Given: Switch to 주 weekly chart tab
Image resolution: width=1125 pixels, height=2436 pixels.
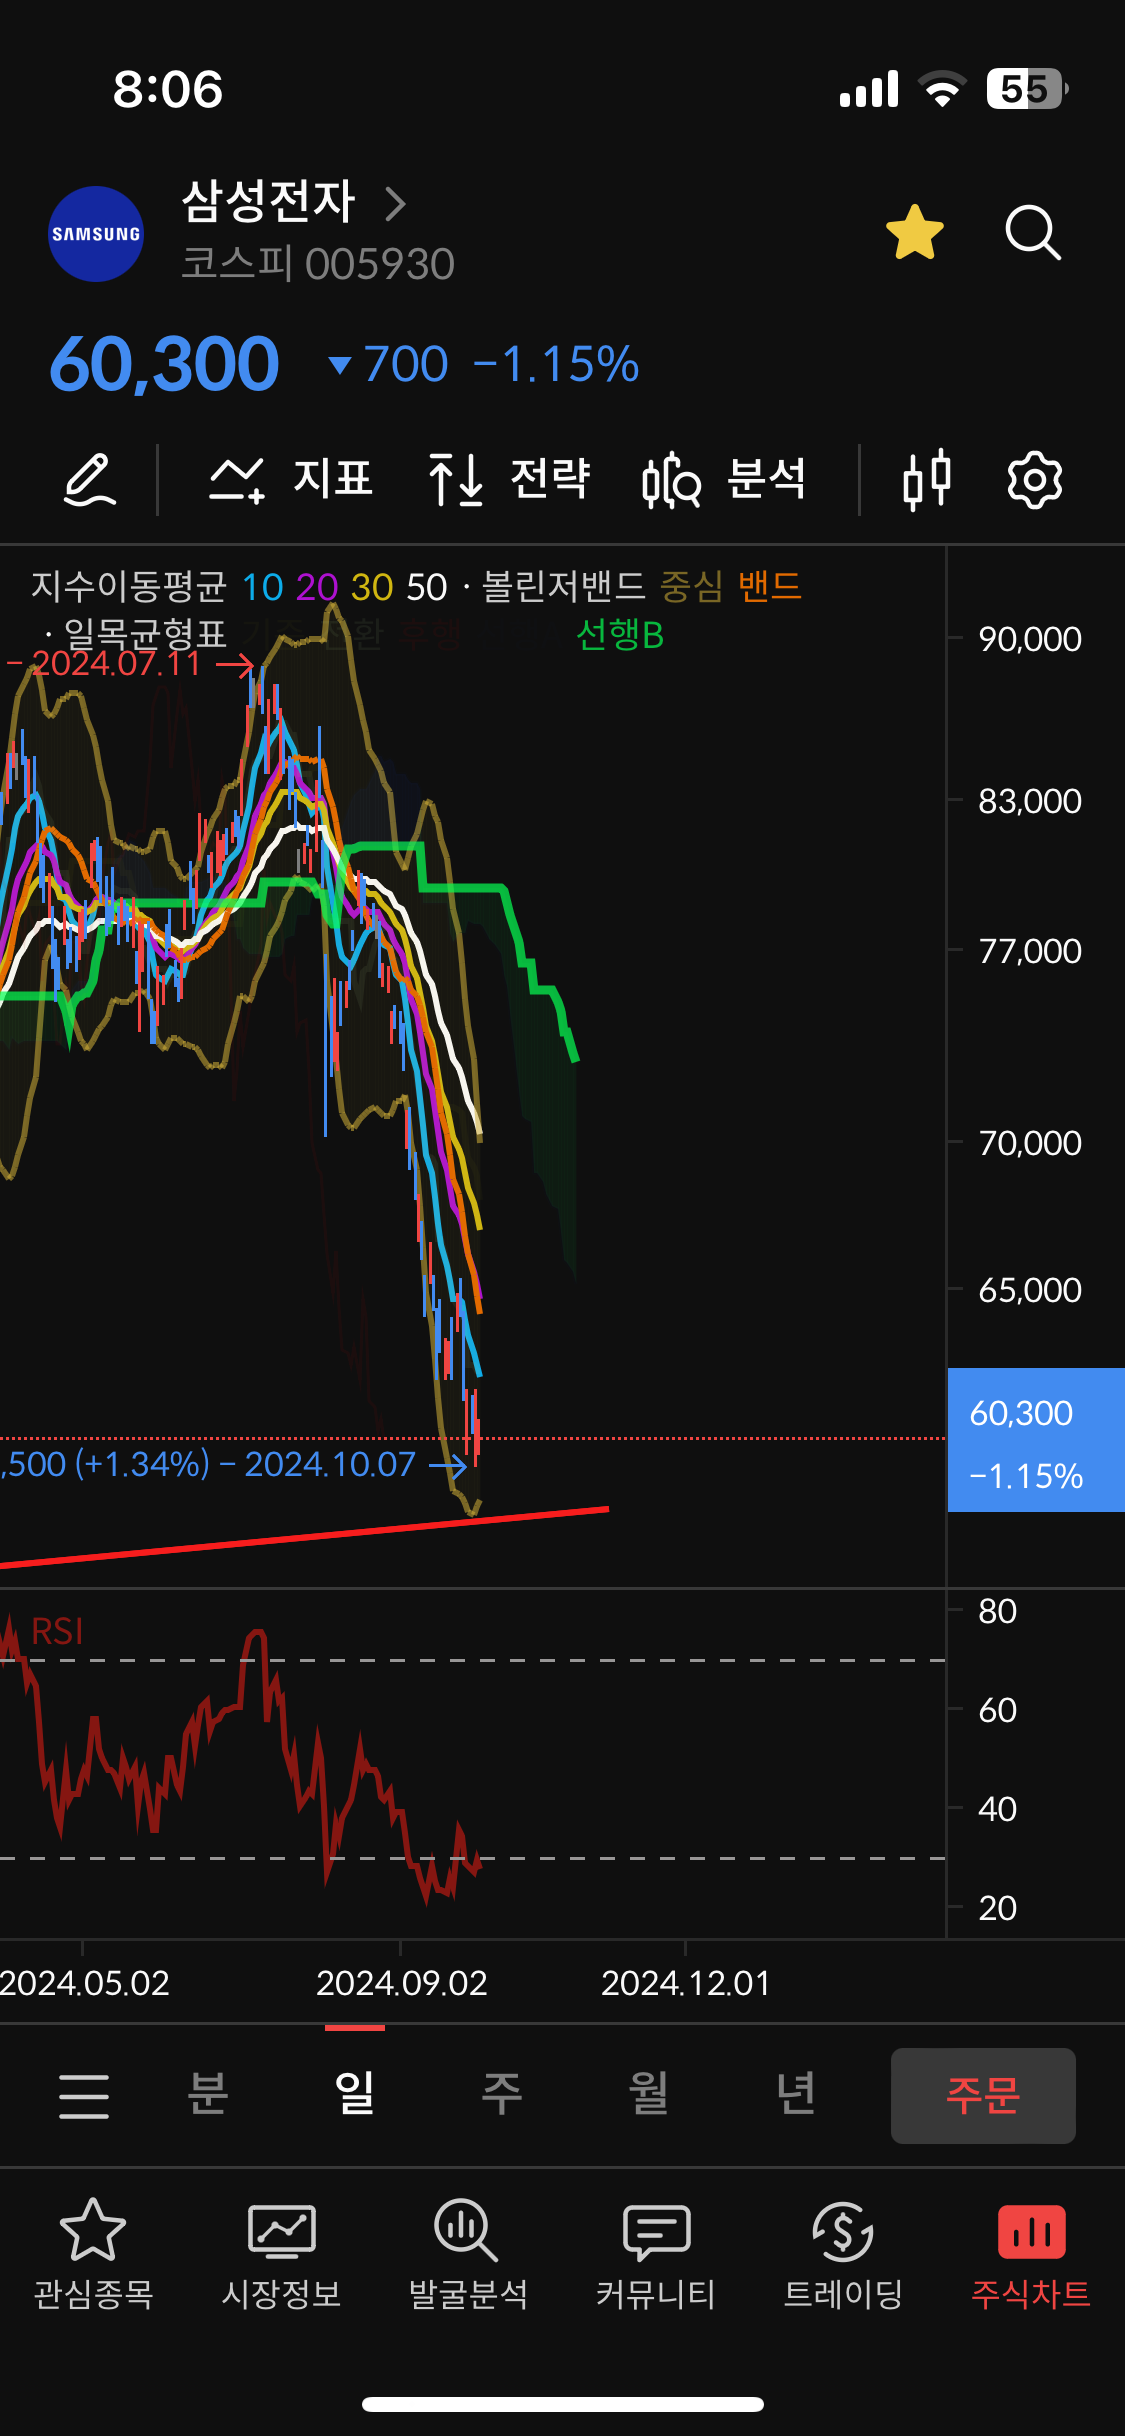Looking at the screenshot, I should point(502,2093).
